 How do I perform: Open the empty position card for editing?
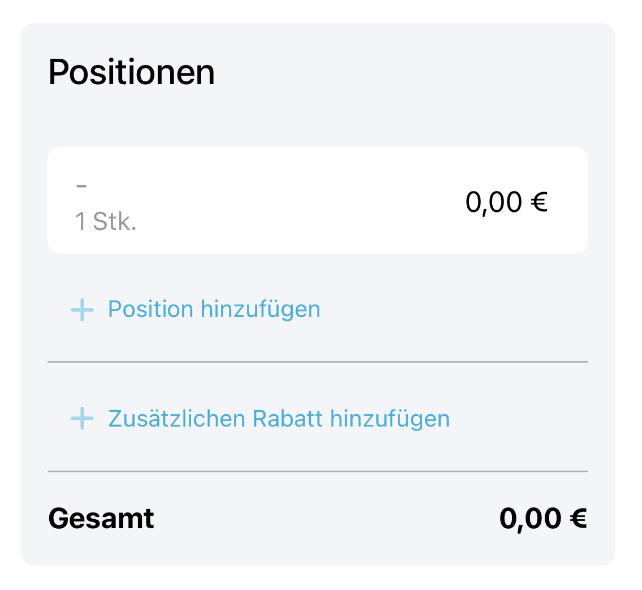pyautogui.click(x=318, y=200)
